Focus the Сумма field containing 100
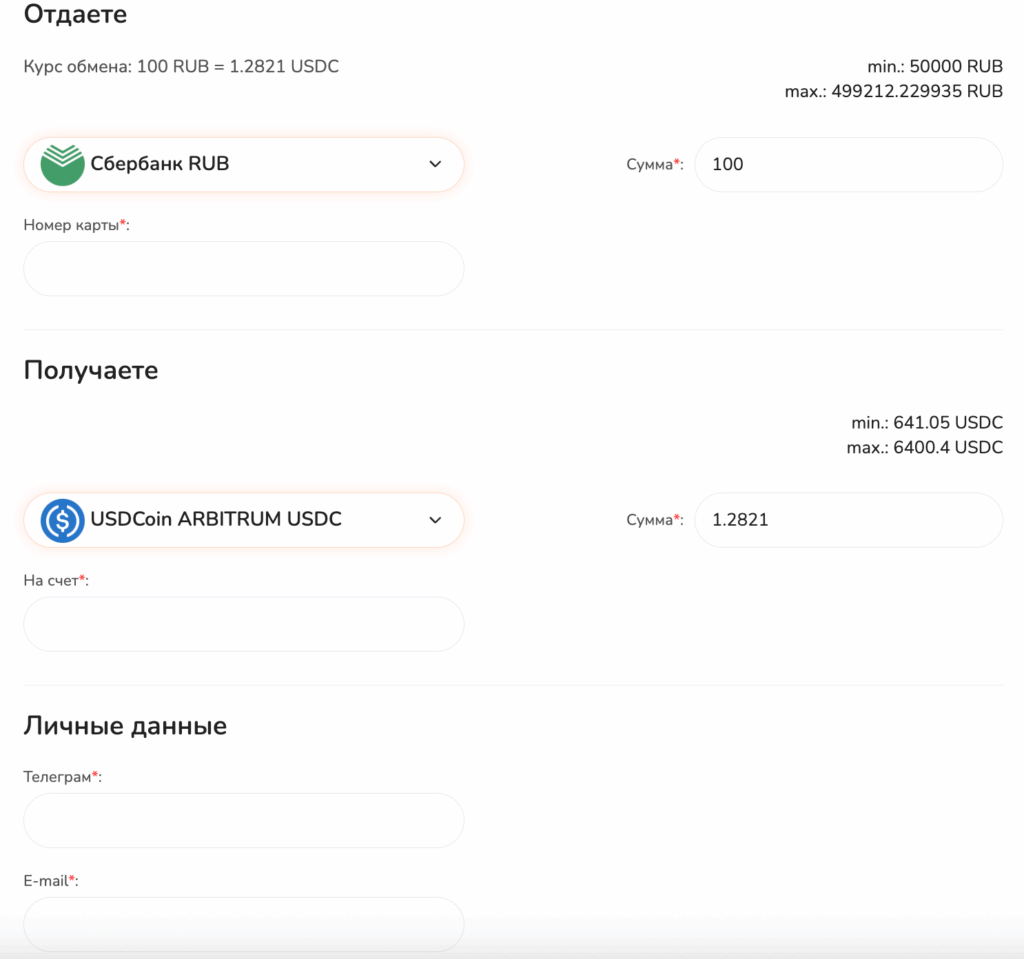Viewport: 1024px width, 959px height. 848,164
